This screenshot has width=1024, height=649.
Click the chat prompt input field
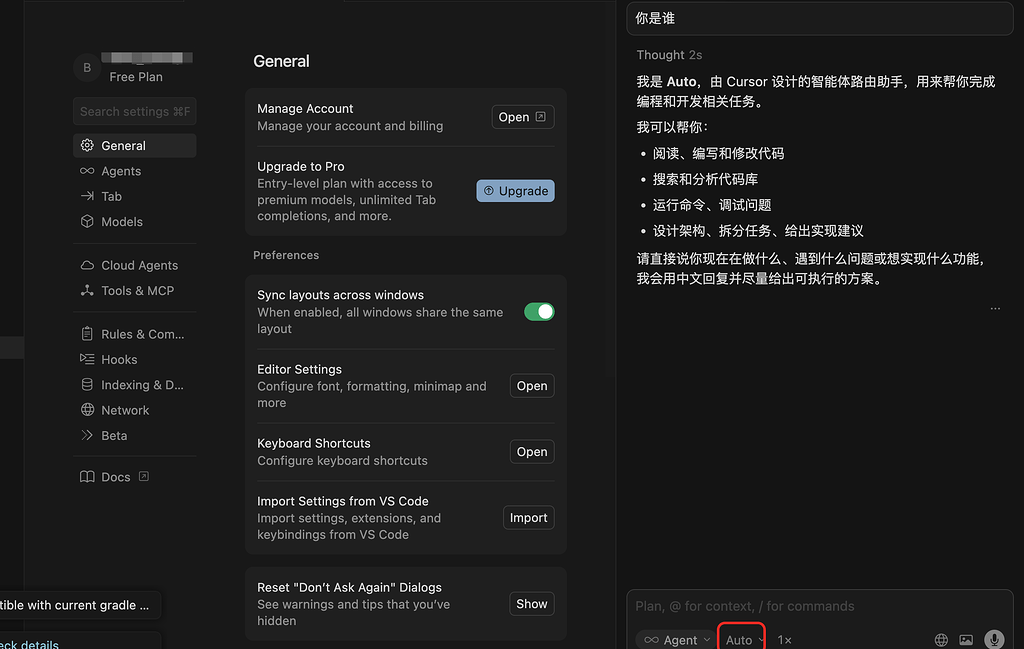tap(820, 606)
